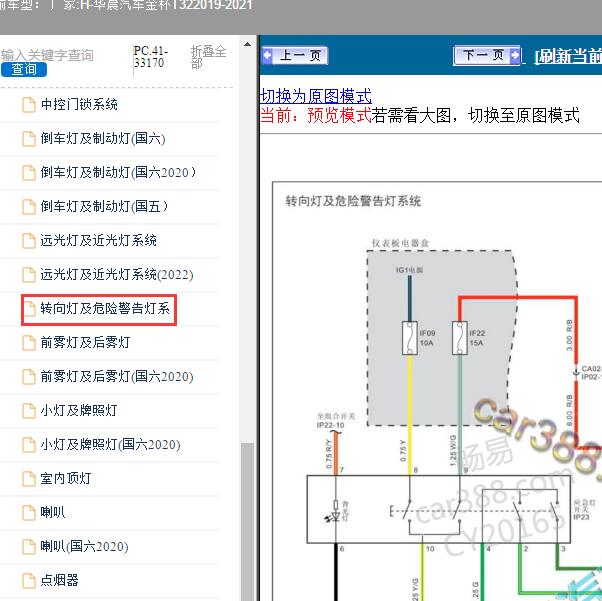Focus the 输入关键字查询 keyword search field
This screenshot has height=601, width=602.
click(x=47, y=55)
